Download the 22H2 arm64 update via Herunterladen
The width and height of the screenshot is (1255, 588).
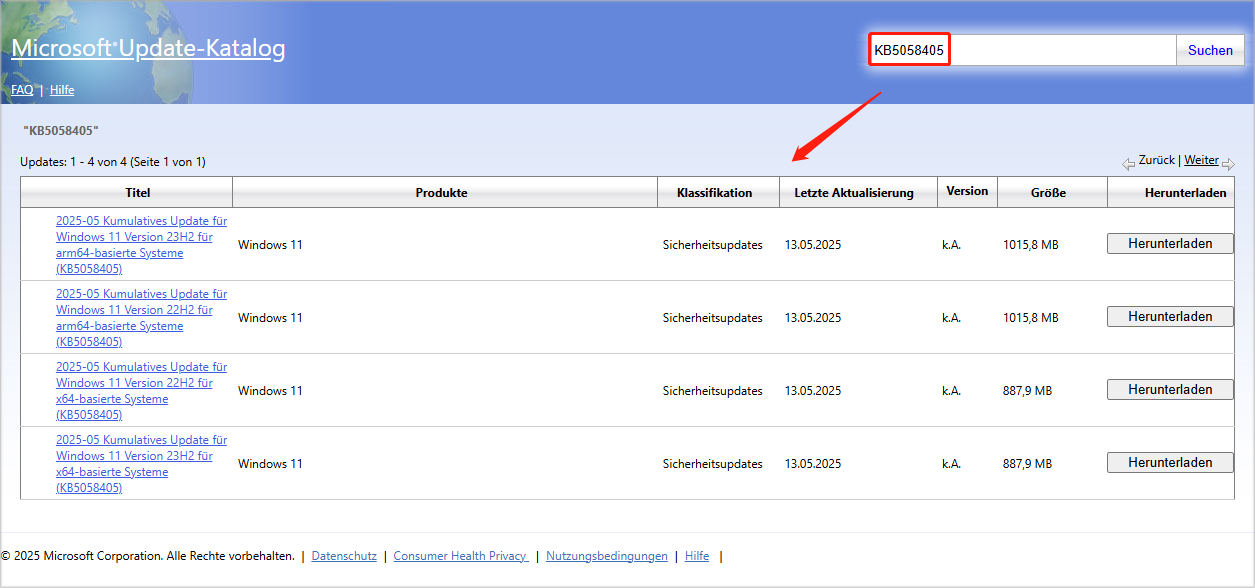click(x=1170, y=316)
